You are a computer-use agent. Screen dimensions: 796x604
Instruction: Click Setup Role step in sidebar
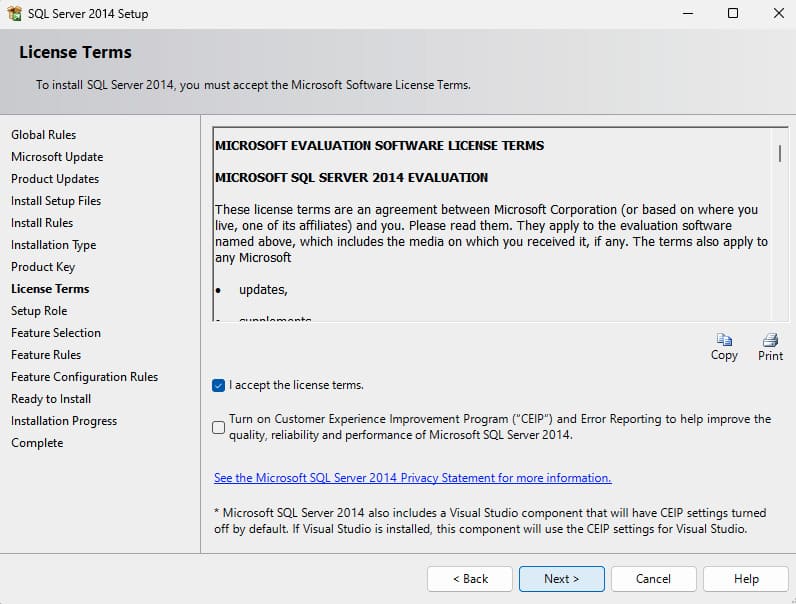coord(39,311)
